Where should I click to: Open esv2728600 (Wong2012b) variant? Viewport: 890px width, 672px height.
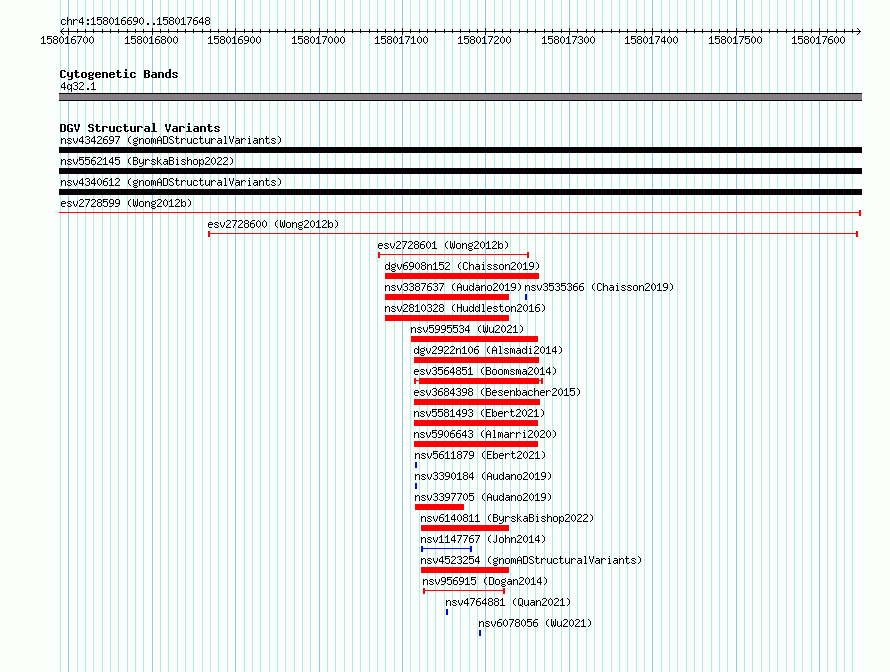click(273, 224)
